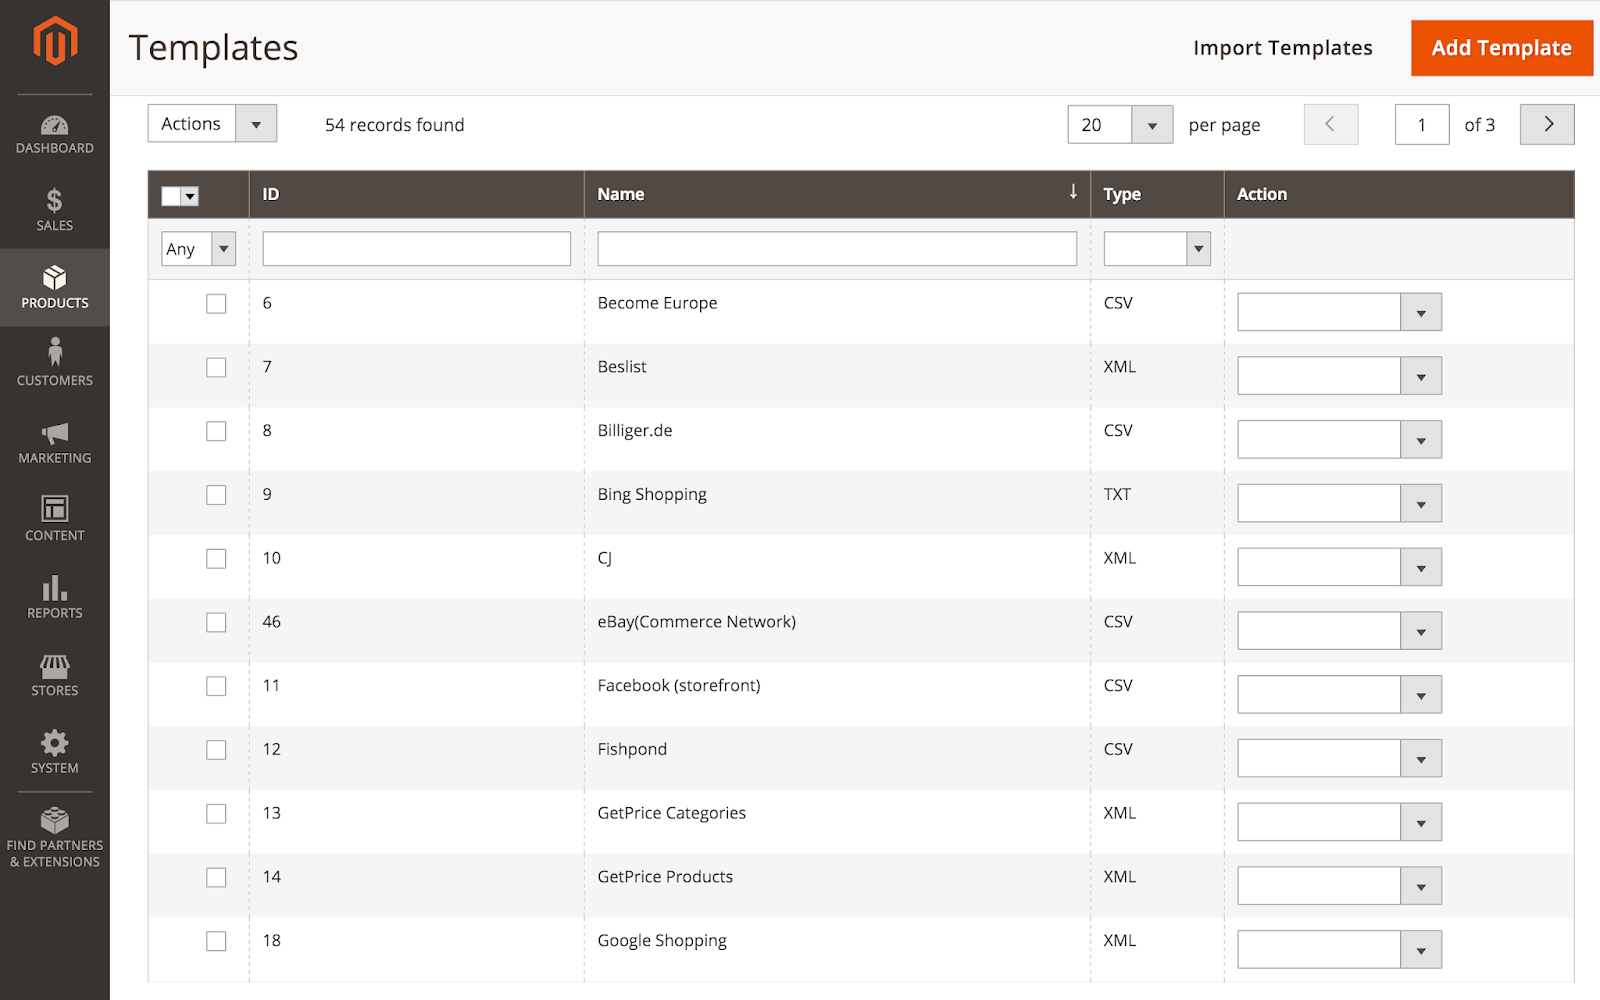Open the Stores sidebar menu
The image size is (1600, 1000).
(x=55, y=674)
